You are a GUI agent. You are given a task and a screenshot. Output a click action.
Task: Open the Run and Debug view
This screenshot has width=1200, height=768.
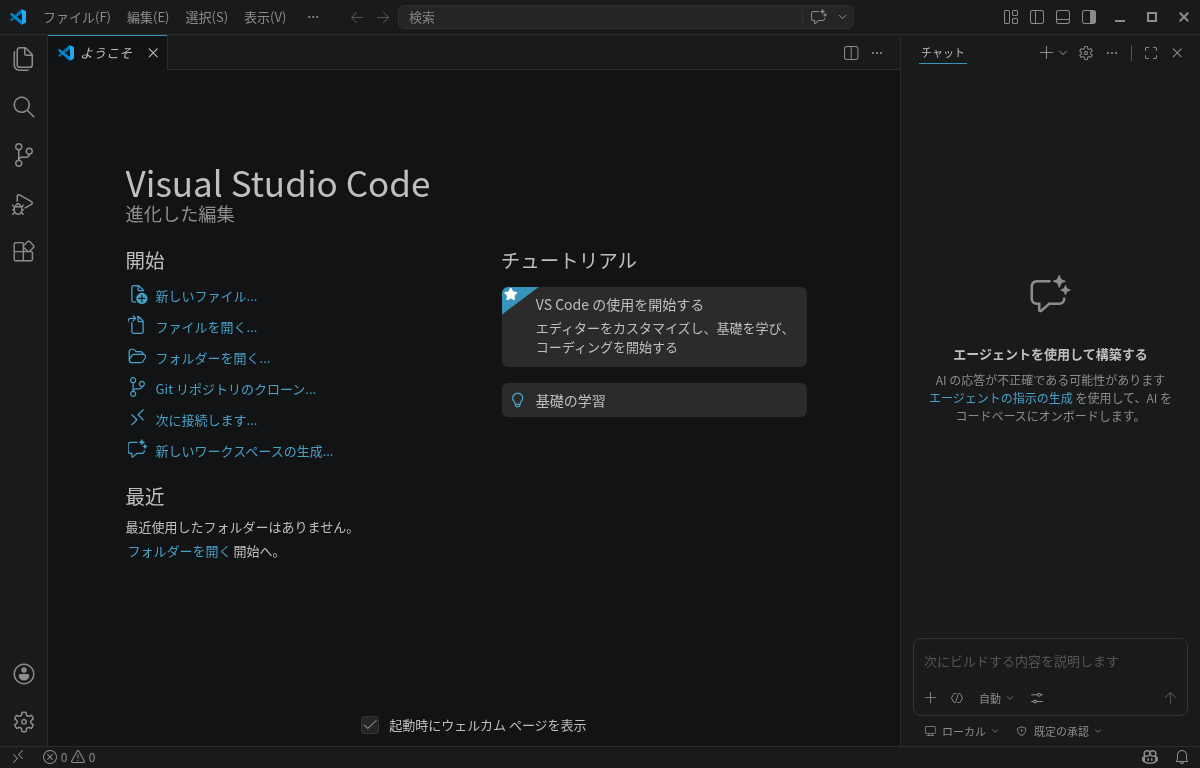pyautogui.click(x=24, y=204)
